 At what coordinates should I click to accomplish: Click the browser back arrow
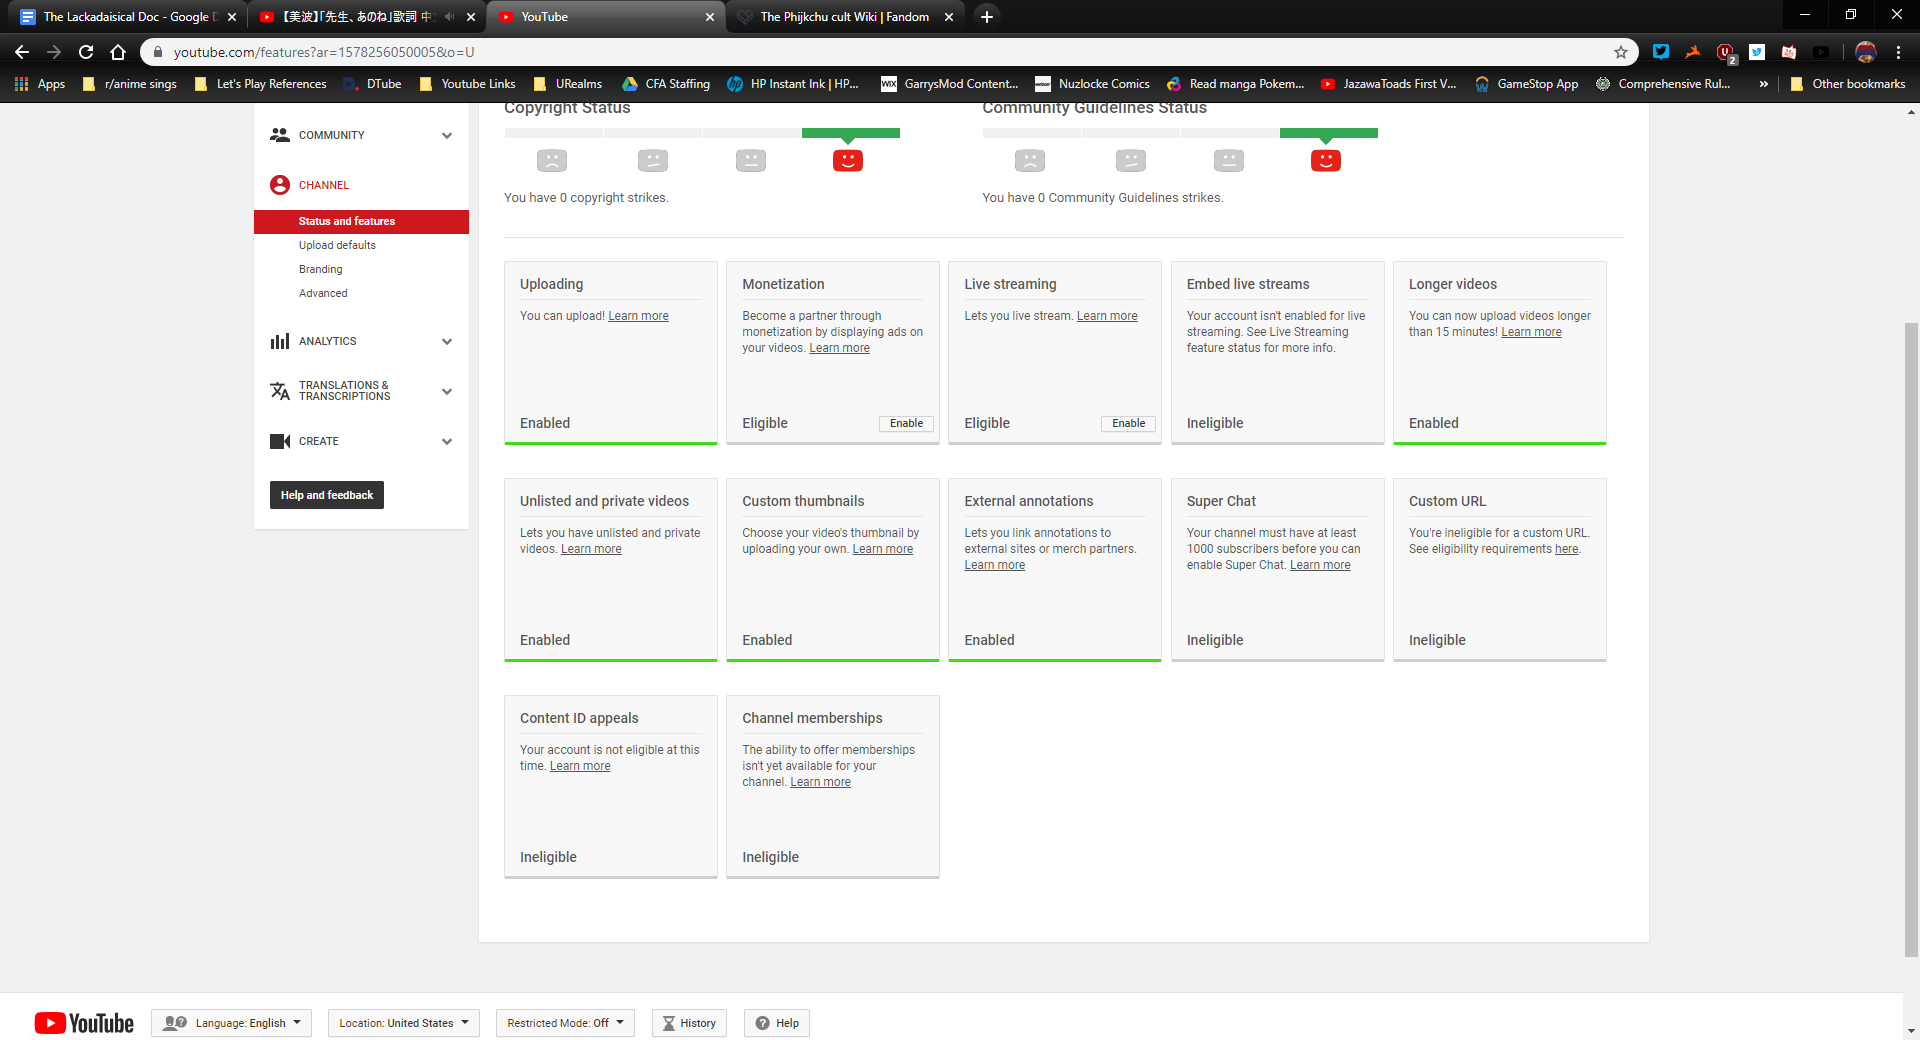pos(22,52)
